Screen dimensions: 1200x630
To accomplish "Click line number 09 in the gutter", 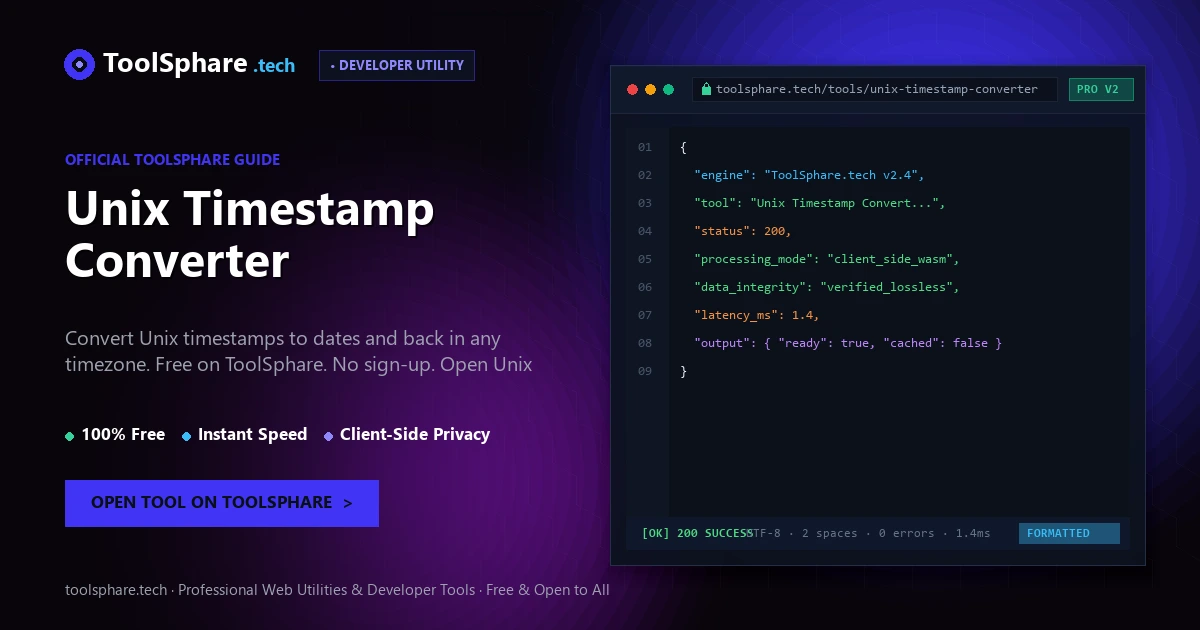I will tap(645, 371).
